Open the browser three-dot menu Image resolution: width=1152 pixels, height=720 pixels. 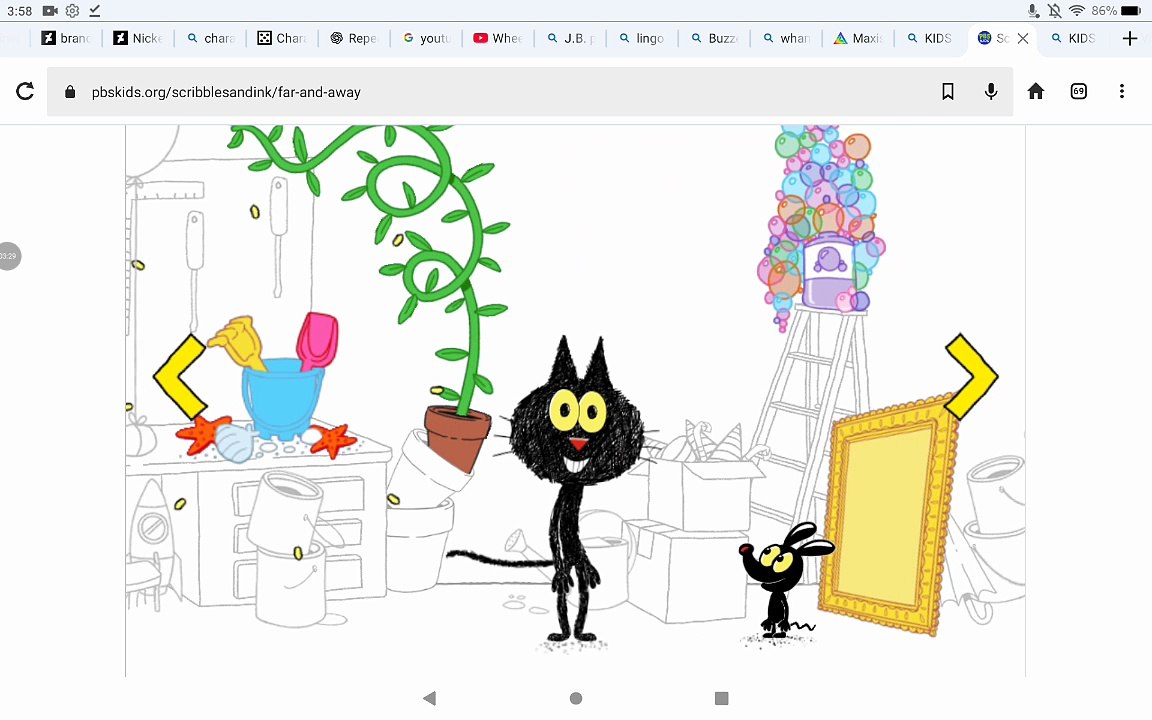[1122, 91]
